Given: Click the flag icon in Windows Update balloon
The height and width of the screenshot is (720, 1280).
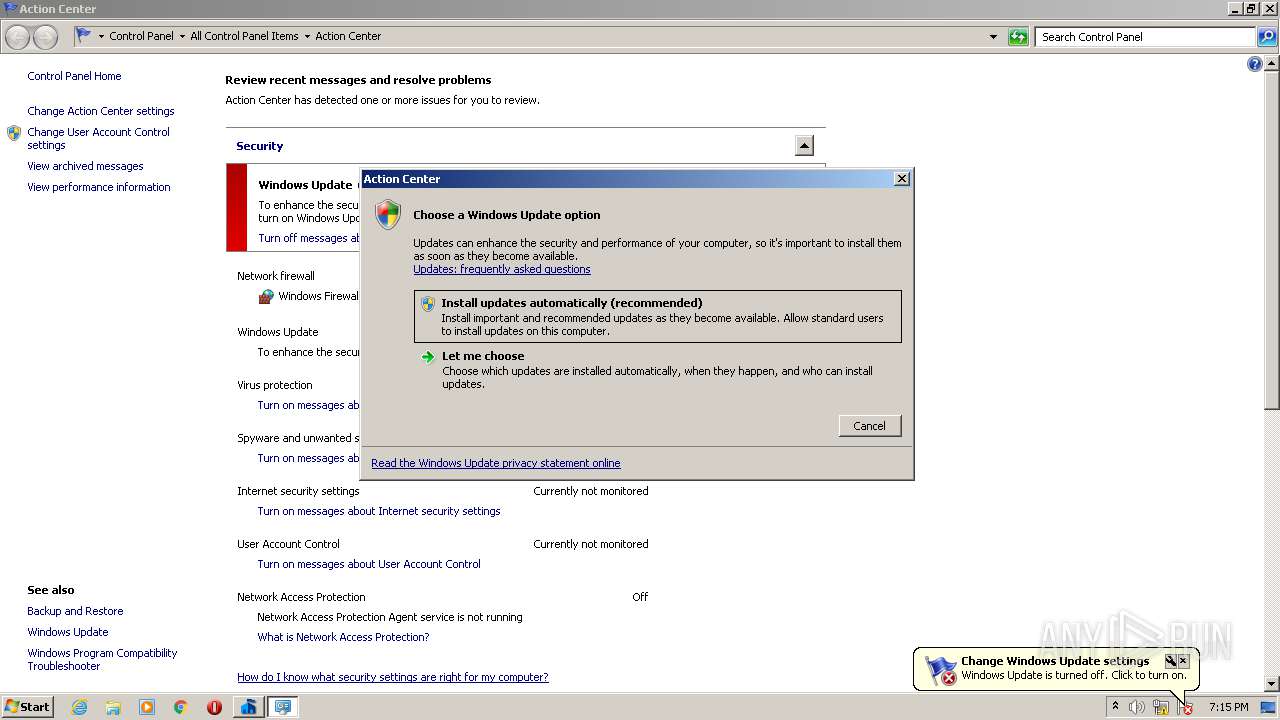Looking at the screenshot, I should click(940, 670).
